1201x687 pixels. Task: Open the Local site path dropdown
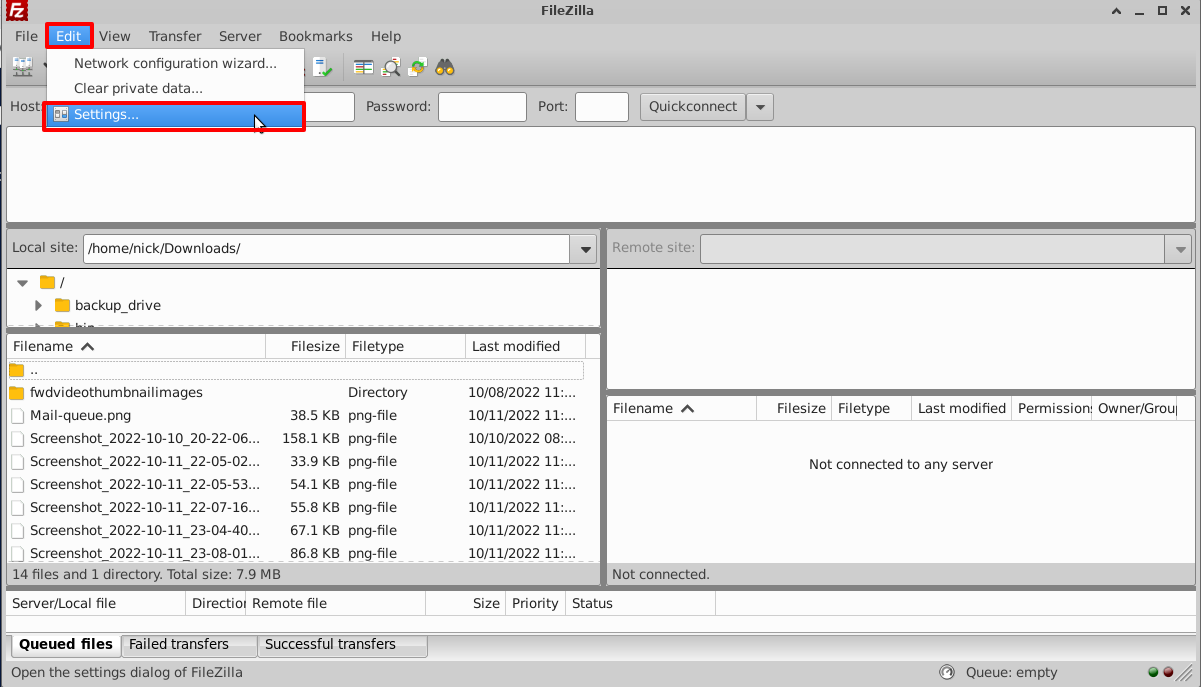point(584,249)
